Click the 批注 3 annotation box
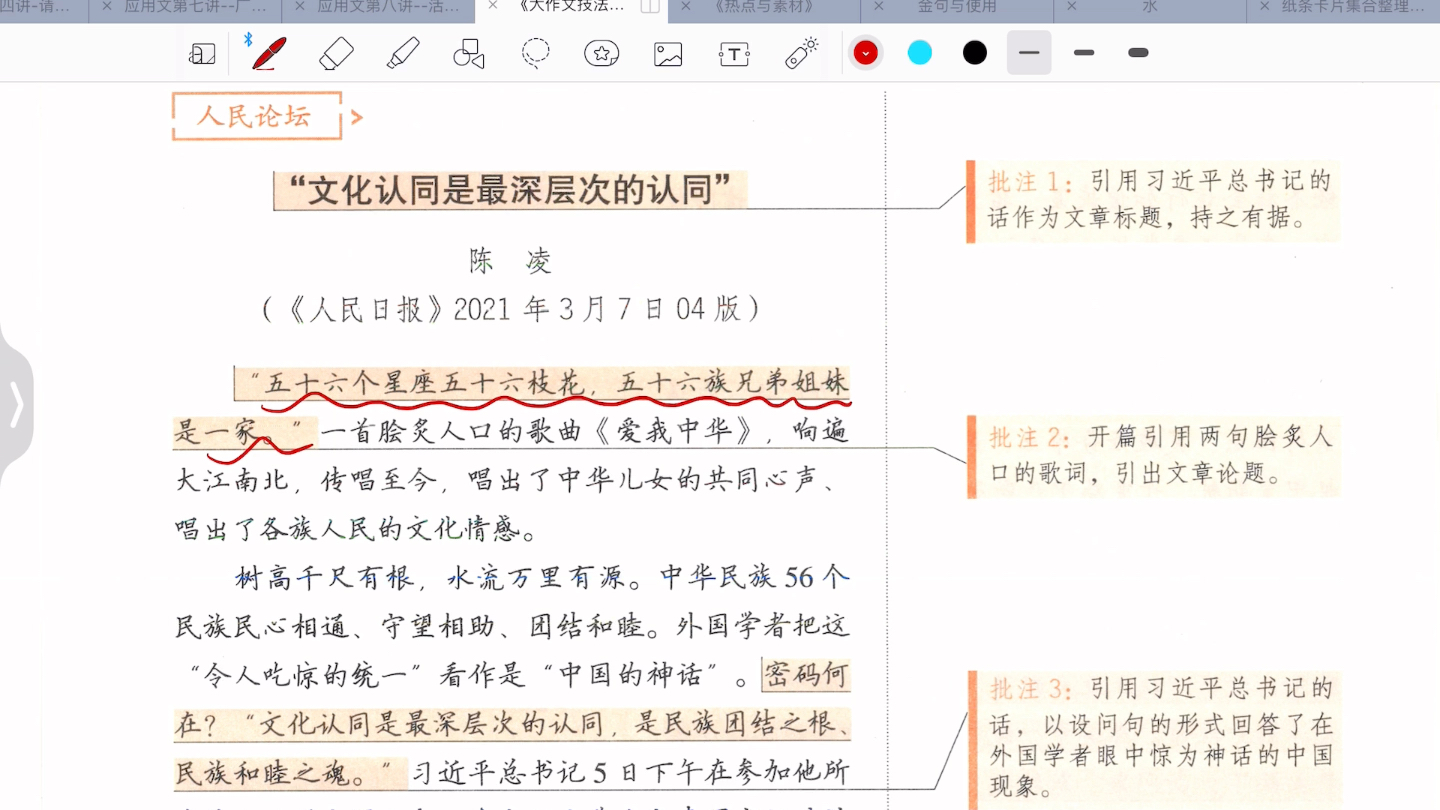This screenshot has width=1440, height=810. point(1152,740)
